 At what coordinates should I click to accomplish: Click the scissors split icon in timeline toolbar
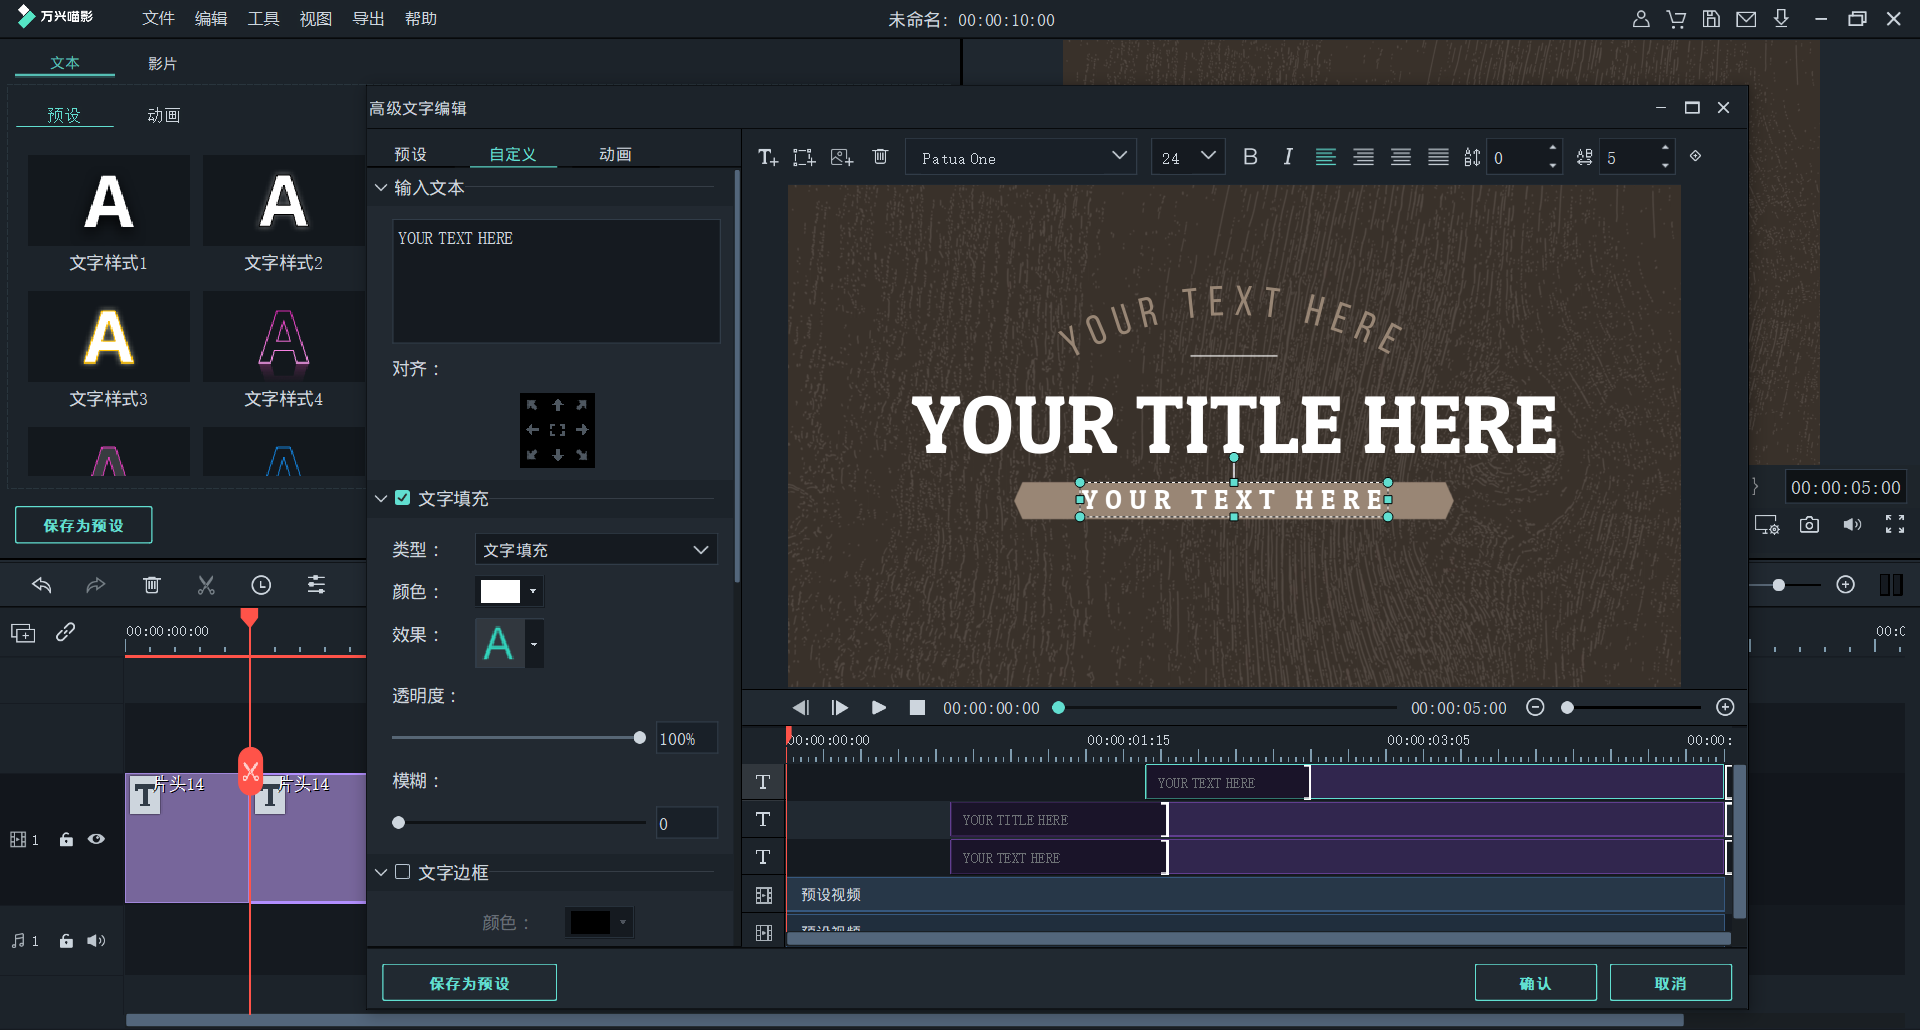click(x=206, y=585)
